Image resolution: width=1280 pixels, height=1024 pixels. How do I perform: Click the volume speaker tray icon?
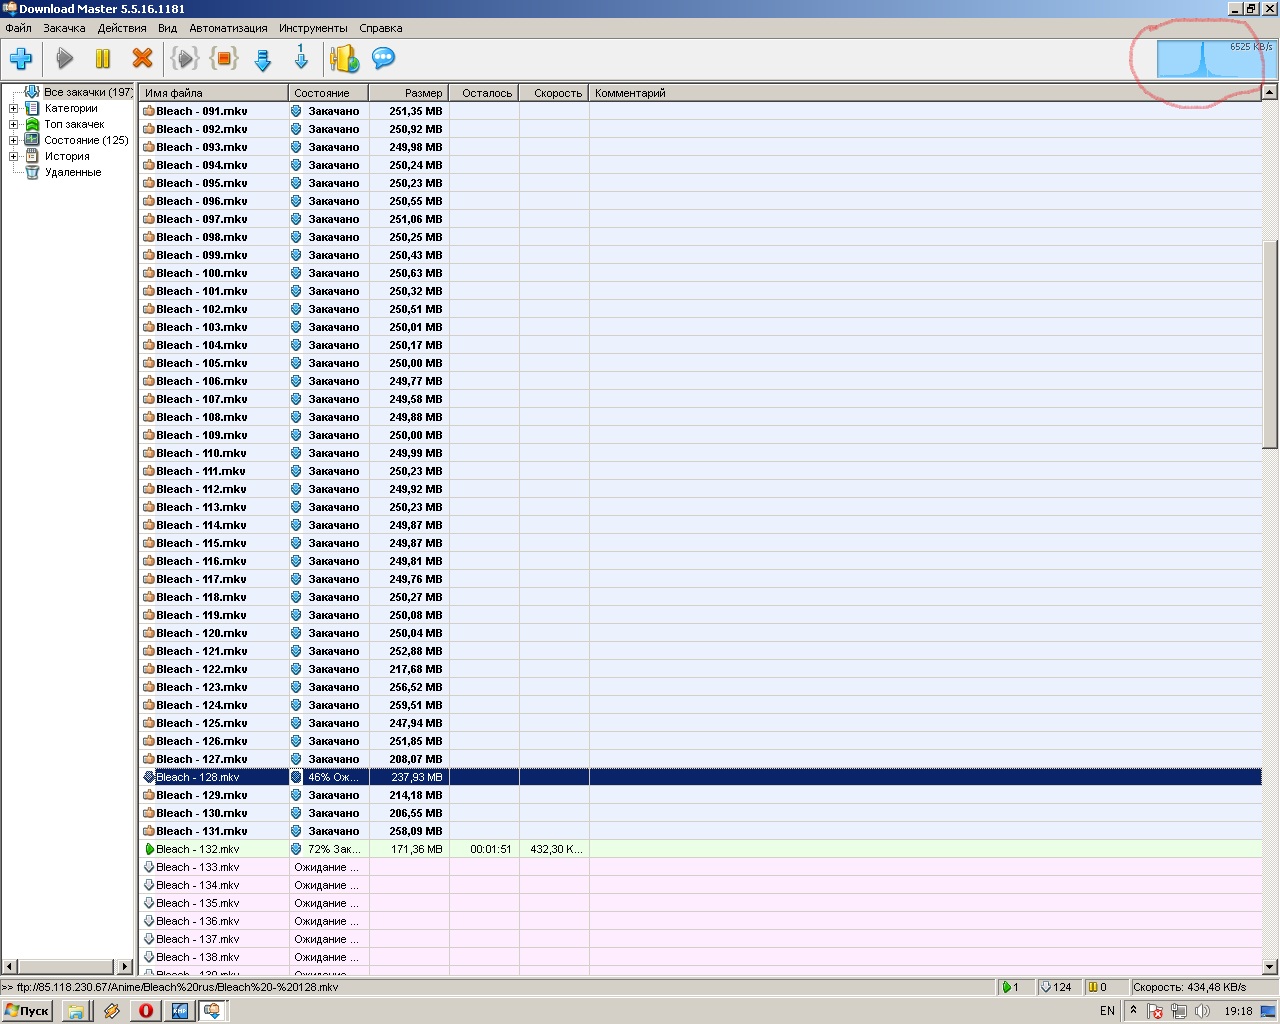click(1202, 1011)
